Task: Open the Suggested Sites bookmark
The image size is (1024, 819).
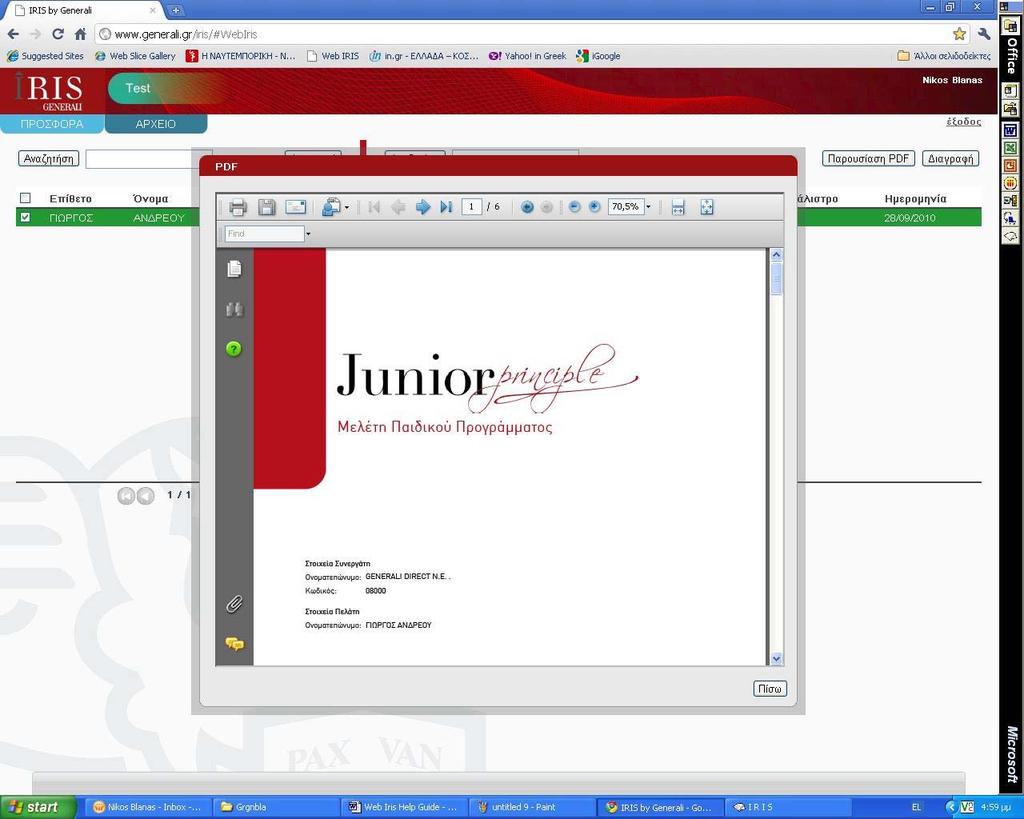Action: pyautogui.click(x=45, y=56)
